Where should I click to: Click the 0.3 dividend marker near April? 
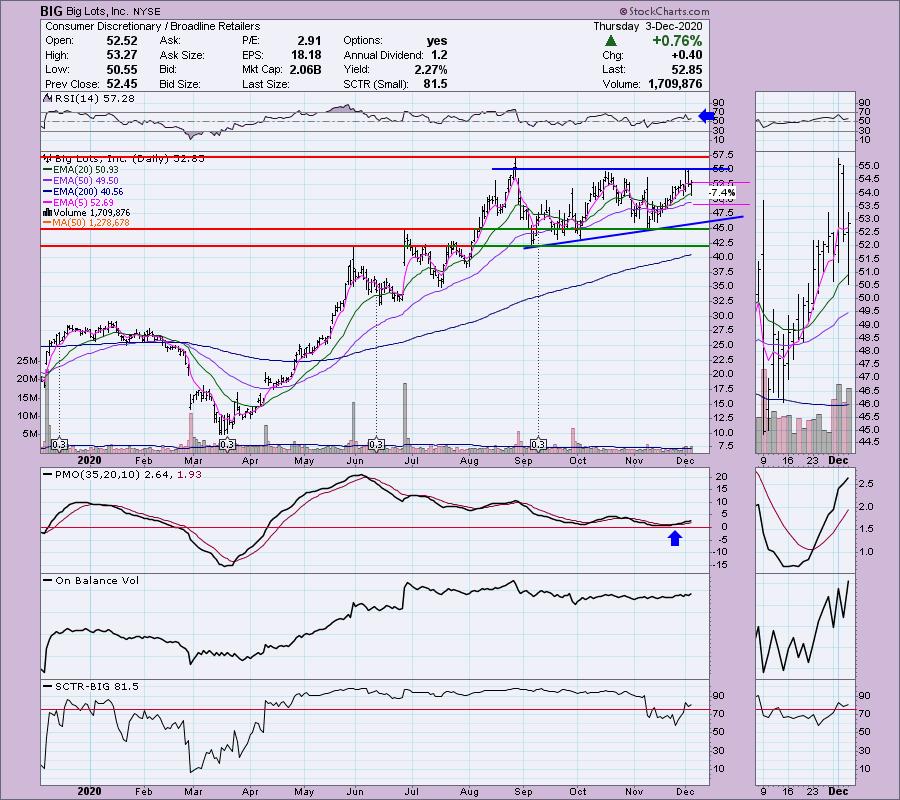[227, 444]
